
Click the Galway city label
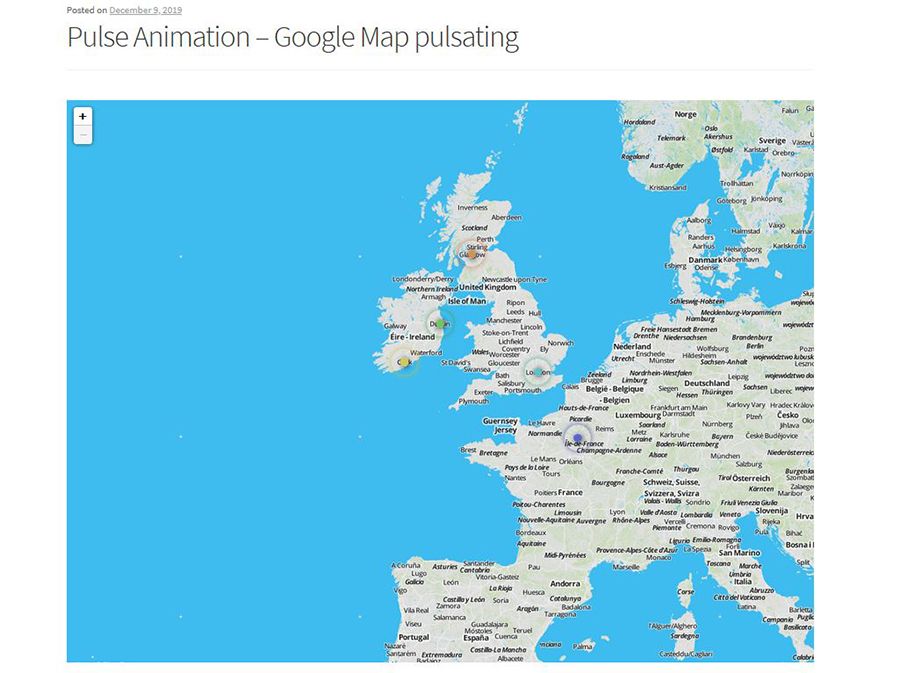(395, 326)
